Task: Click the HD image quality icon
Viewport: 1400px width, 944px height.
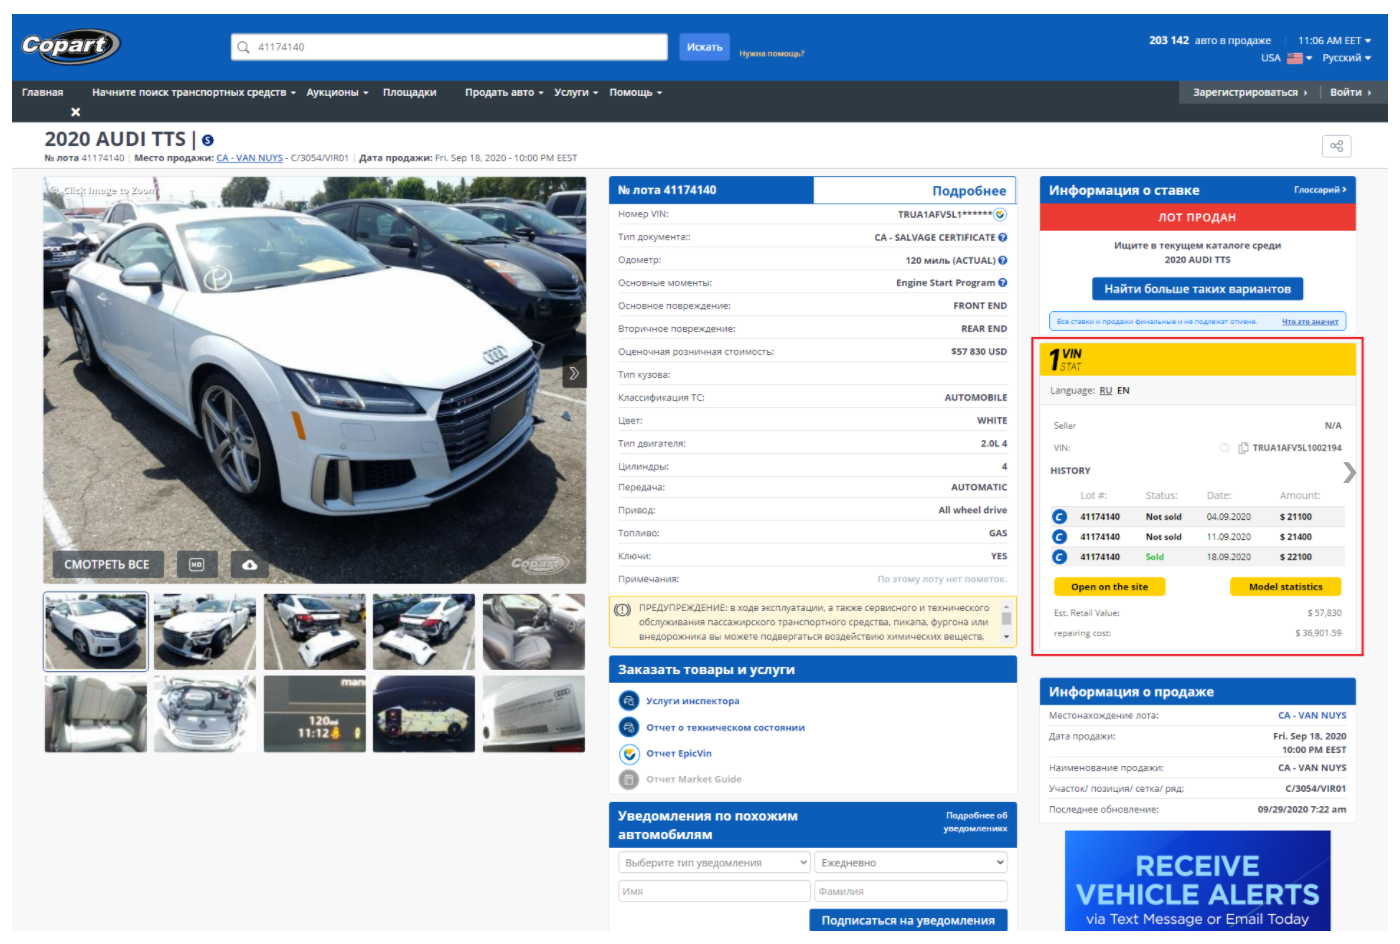Action: pos(197,565)
